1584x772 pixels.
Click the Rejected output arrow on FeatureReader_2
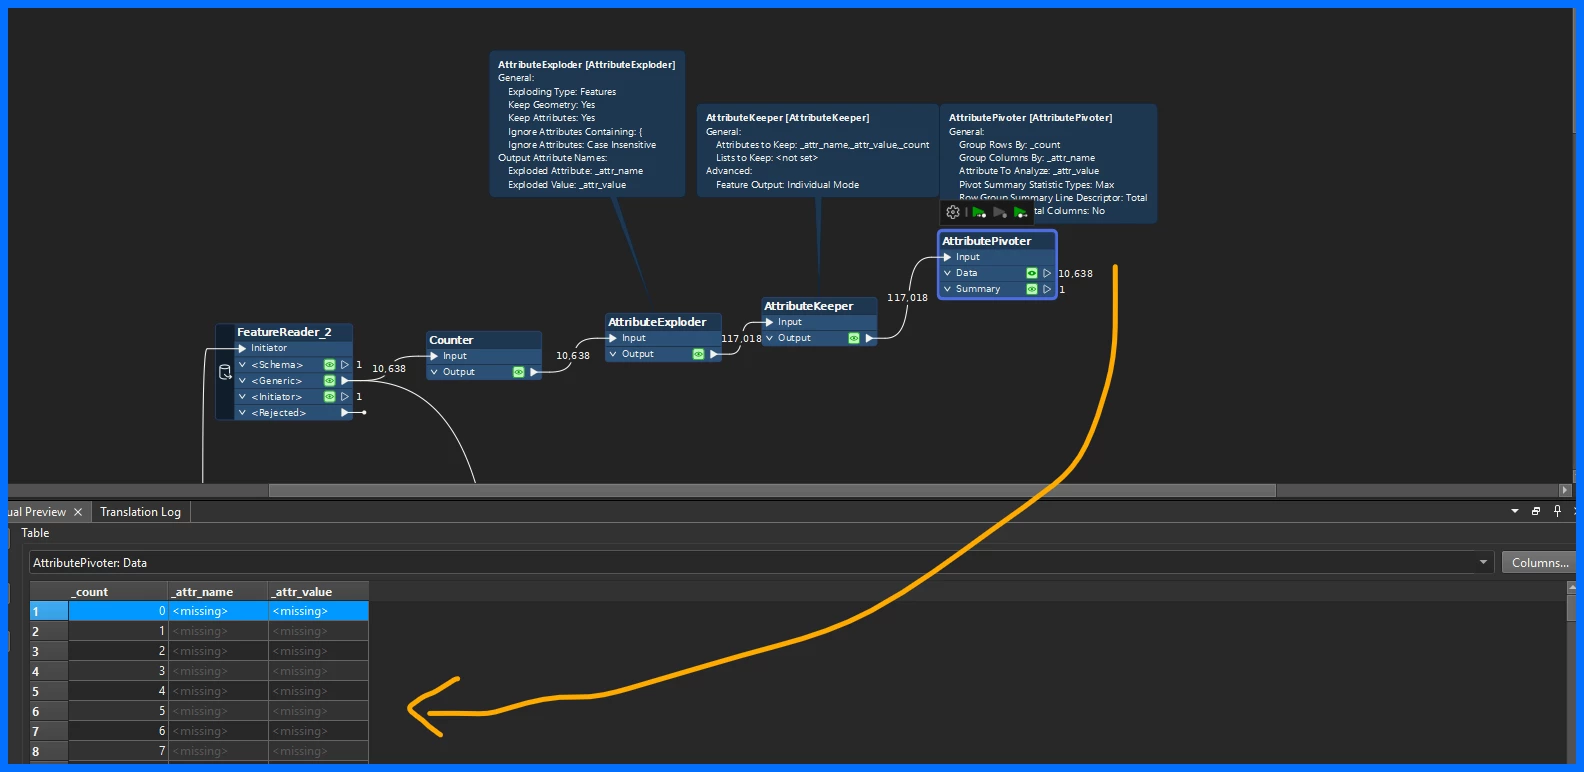click(346, 413)
